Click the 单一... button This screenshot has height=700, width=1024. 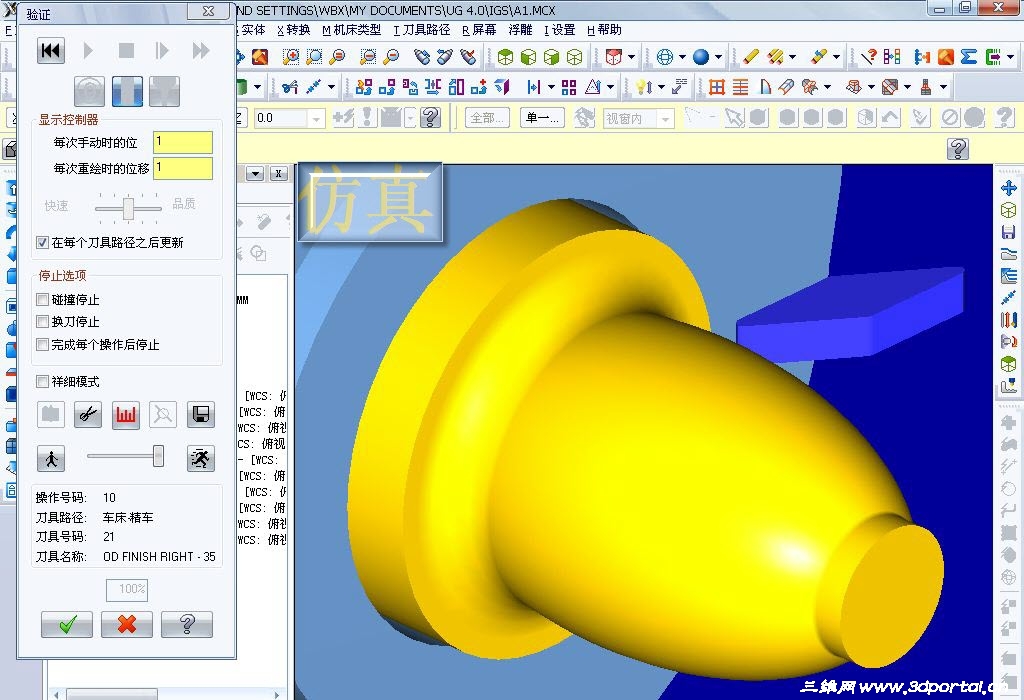pos(543,118)
